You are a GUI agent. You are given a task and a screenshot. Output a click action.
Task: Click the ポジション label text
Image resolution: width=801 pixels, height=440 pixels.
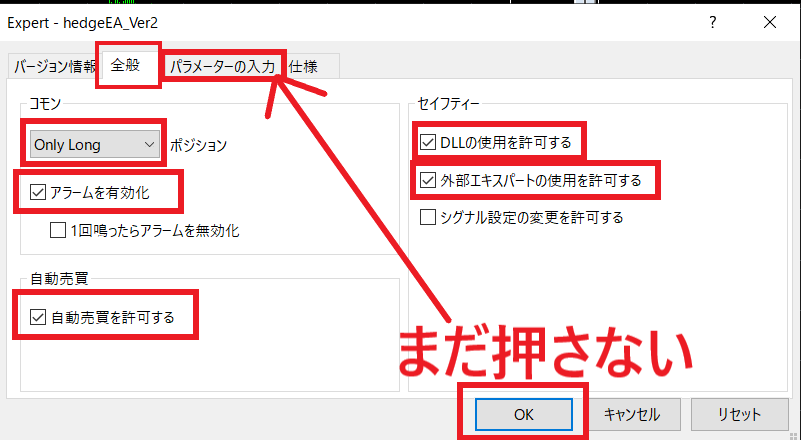(x=198, y=145)
